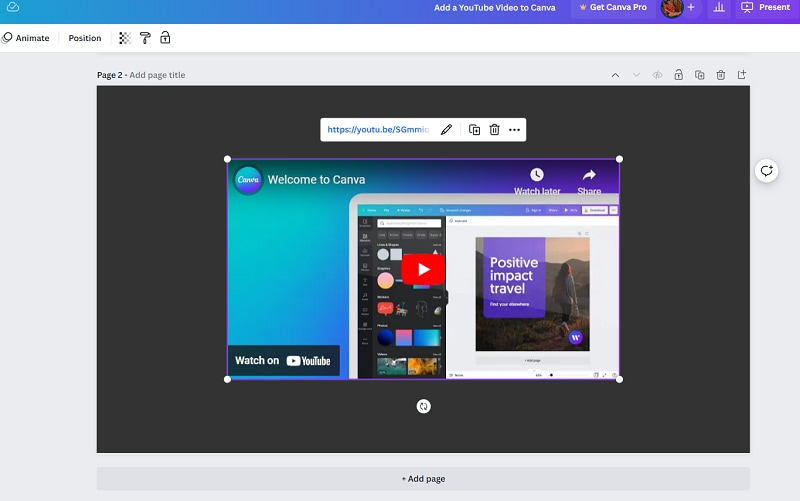Open the transparency checkerboard icon

point(124,38)
